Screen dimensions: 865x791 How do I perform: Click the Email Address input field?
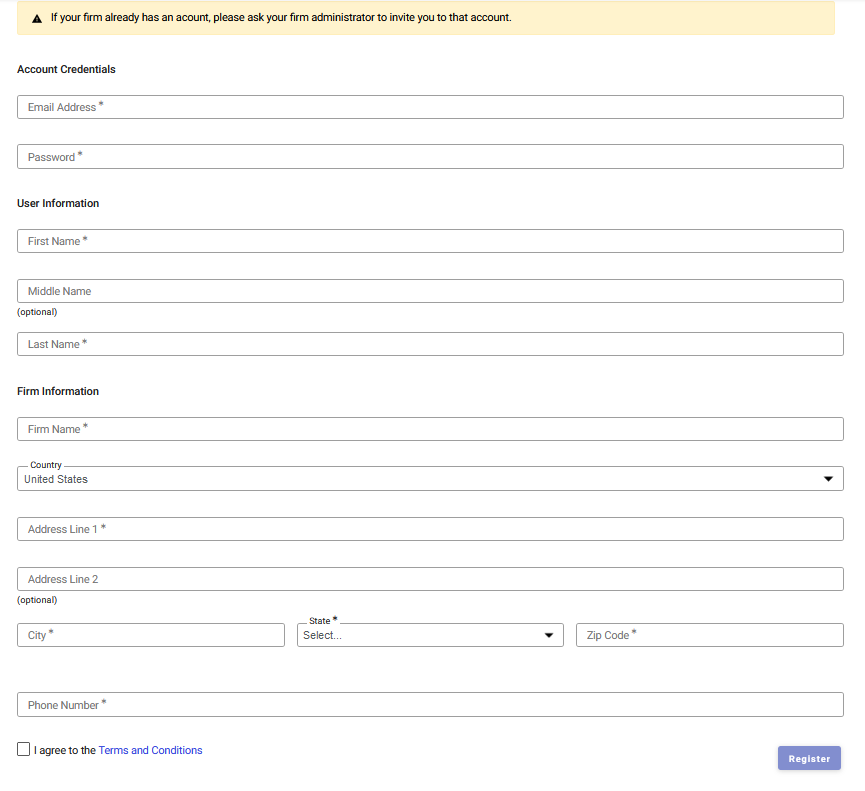430,107
